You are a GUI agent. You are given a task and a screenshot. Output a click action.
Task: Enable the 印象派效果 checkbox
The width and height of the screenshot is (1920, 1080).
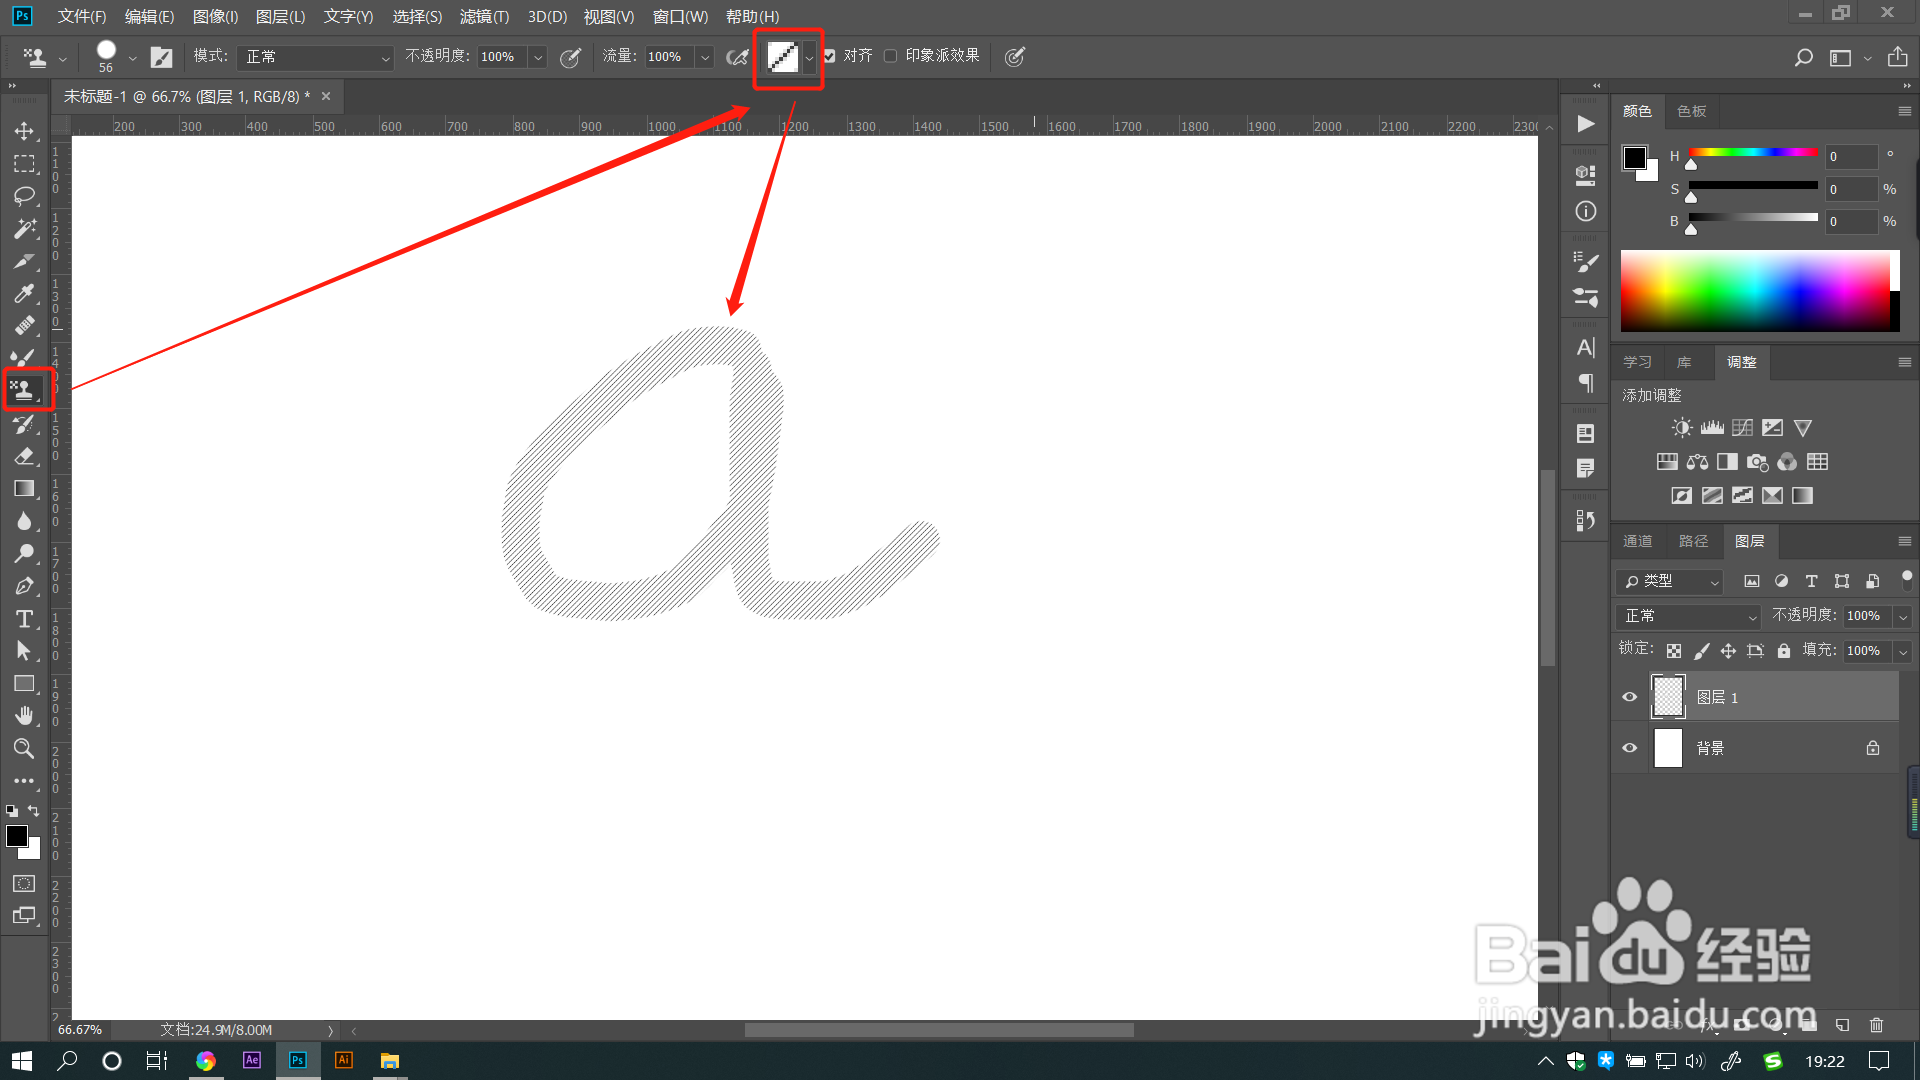pos(890,56)
